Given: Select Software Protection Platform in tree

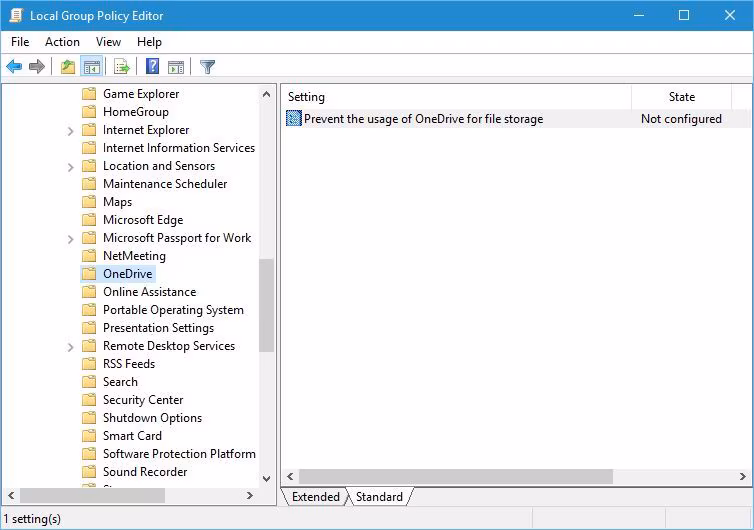Looking at the screenshot, I should tap(179, 454).
